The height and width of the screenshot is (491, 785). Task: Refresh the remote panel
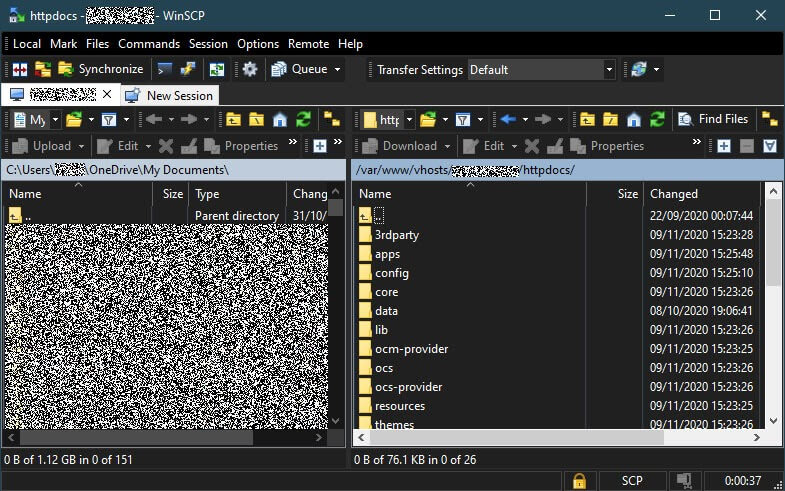(x=657, y=120)
